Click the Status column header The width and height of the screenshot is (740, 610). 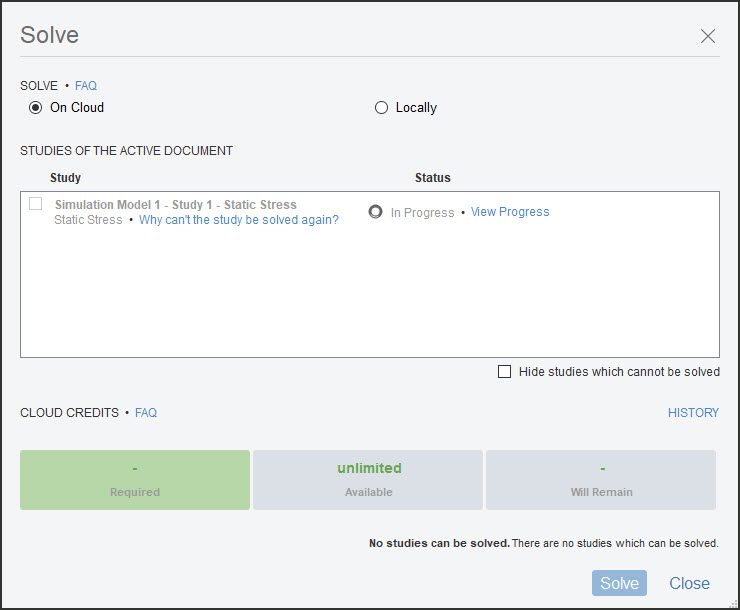pos(433,178)
